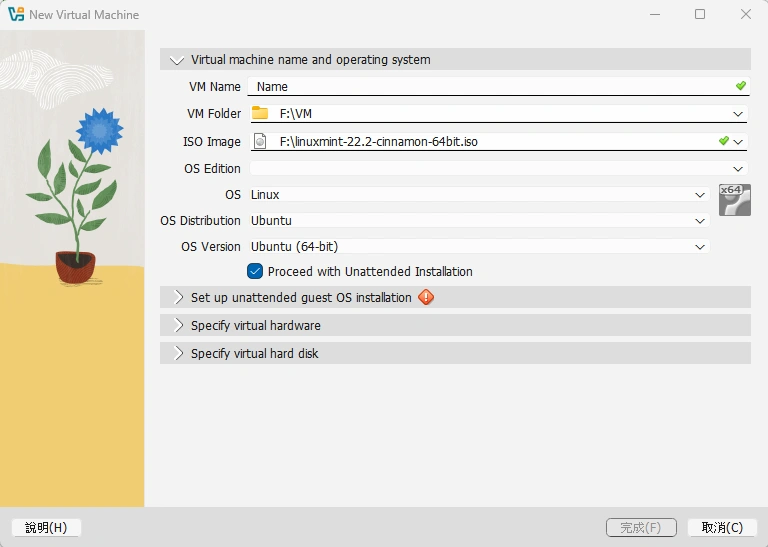Image resolution: width=768 pixels, height=547 pixels.
Task: Open the OS Edition dropdown
Action: (x=738, y=169)
